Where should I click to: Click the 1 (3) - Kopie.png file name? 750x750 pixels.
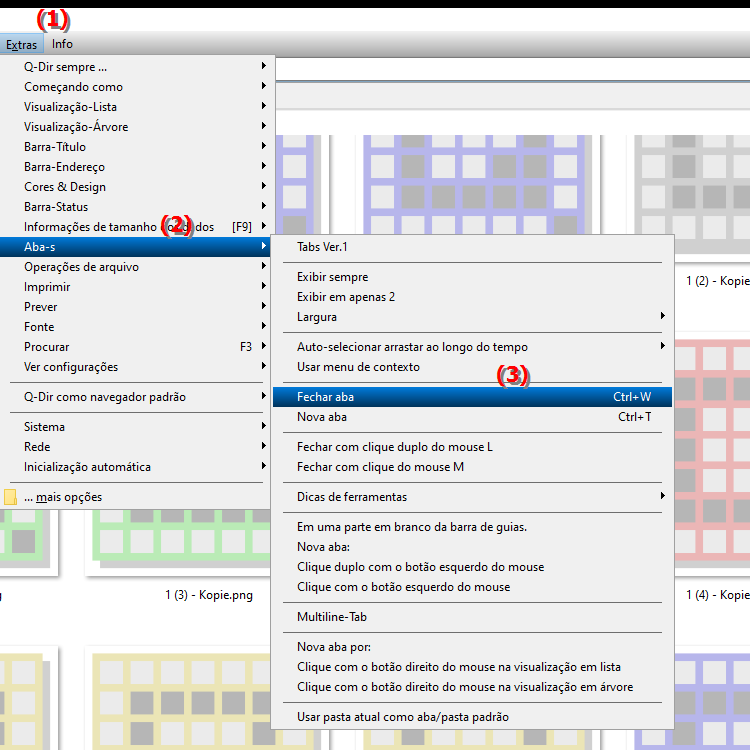[x=209, y=595]
